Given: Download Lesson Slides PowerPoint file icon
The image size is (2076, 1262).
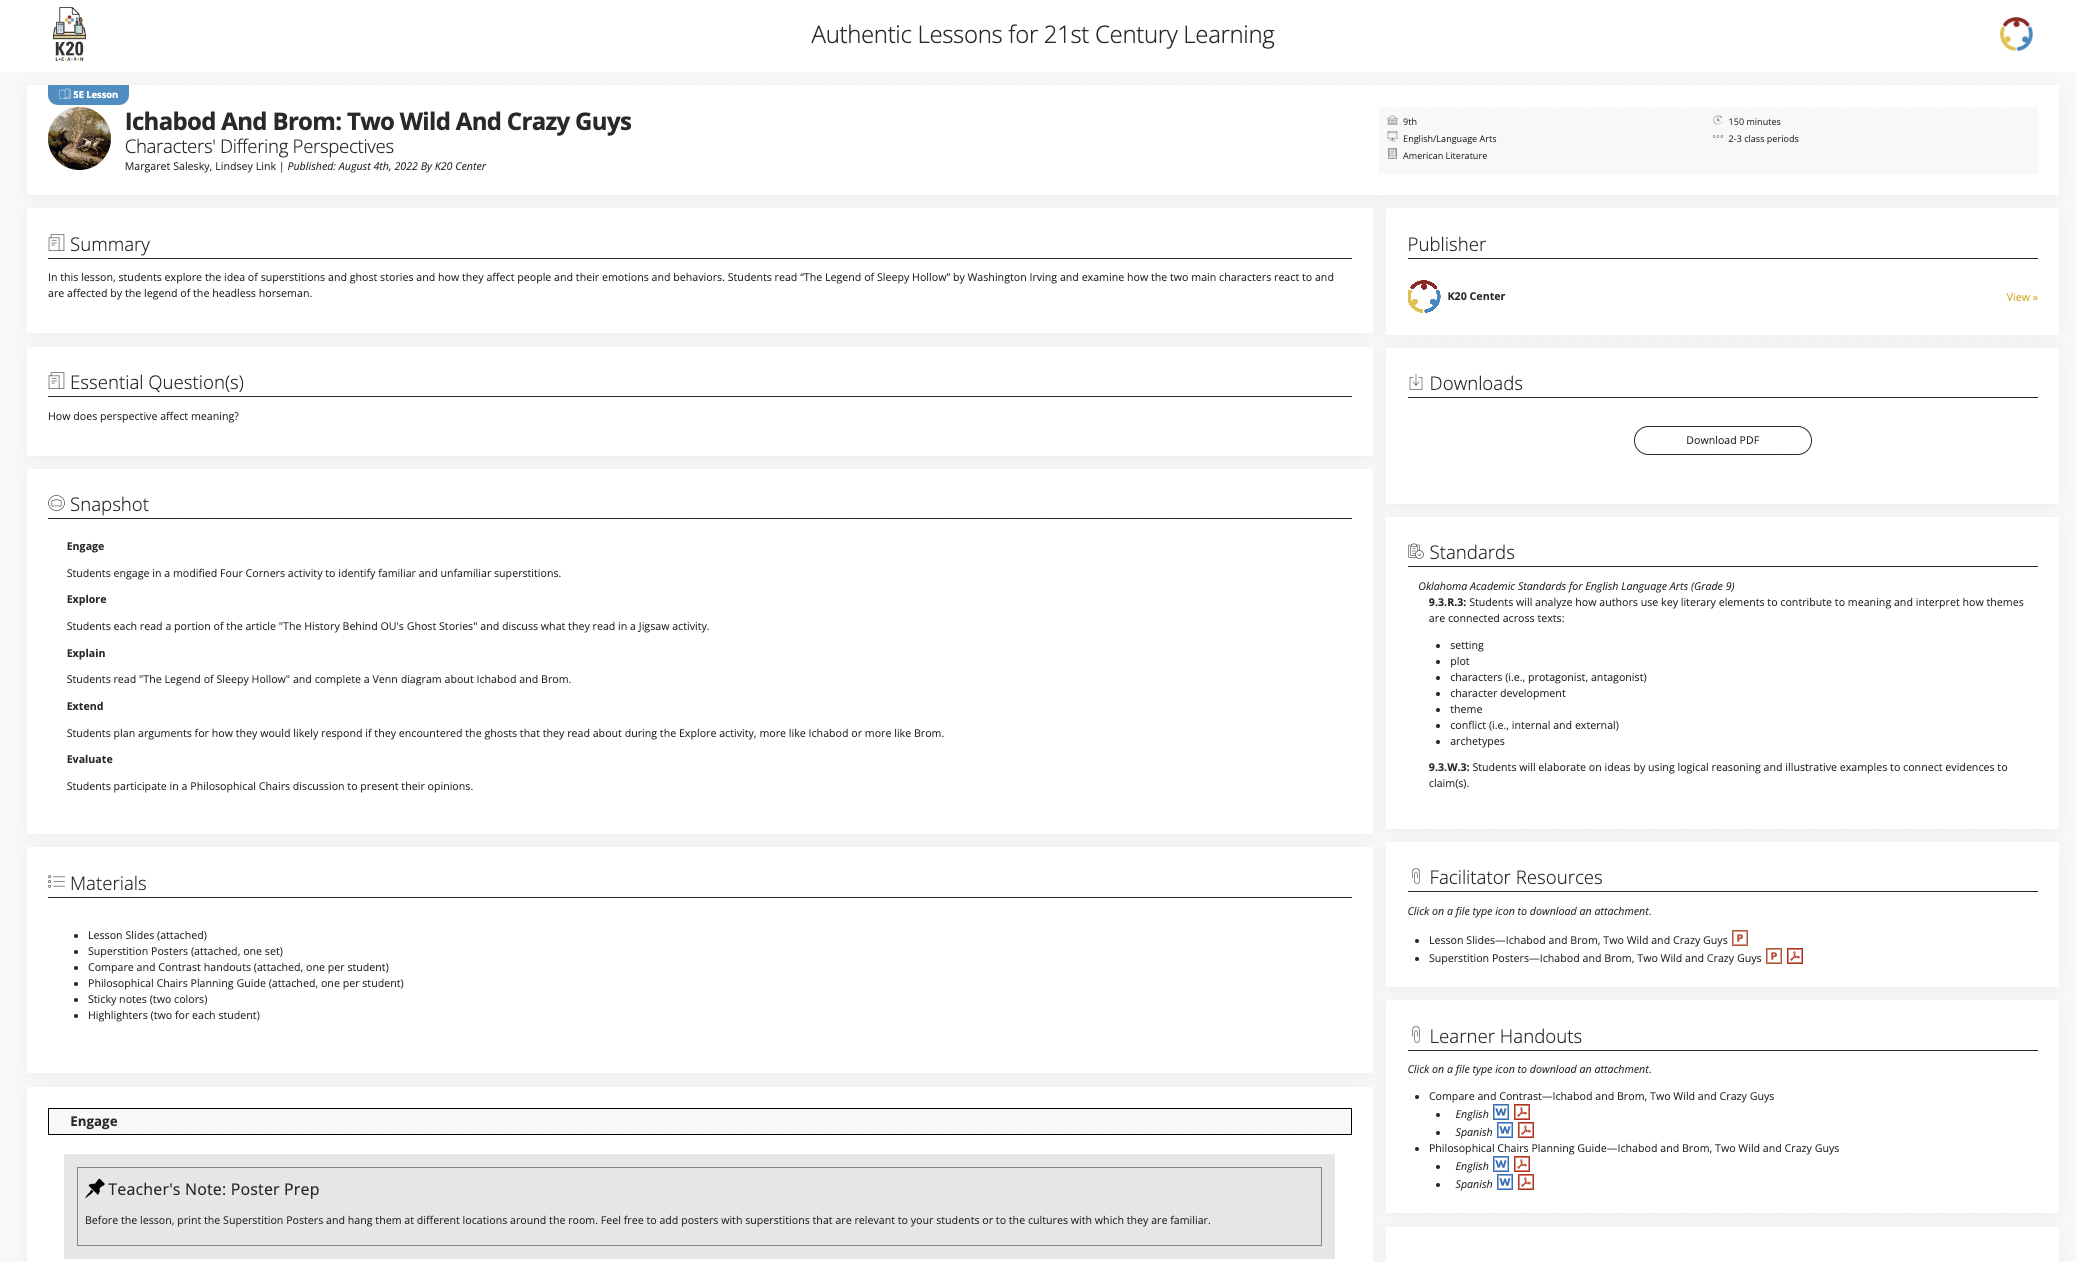Looking at the screenshot, I should pyautogui.click(x=1739, y=938).
